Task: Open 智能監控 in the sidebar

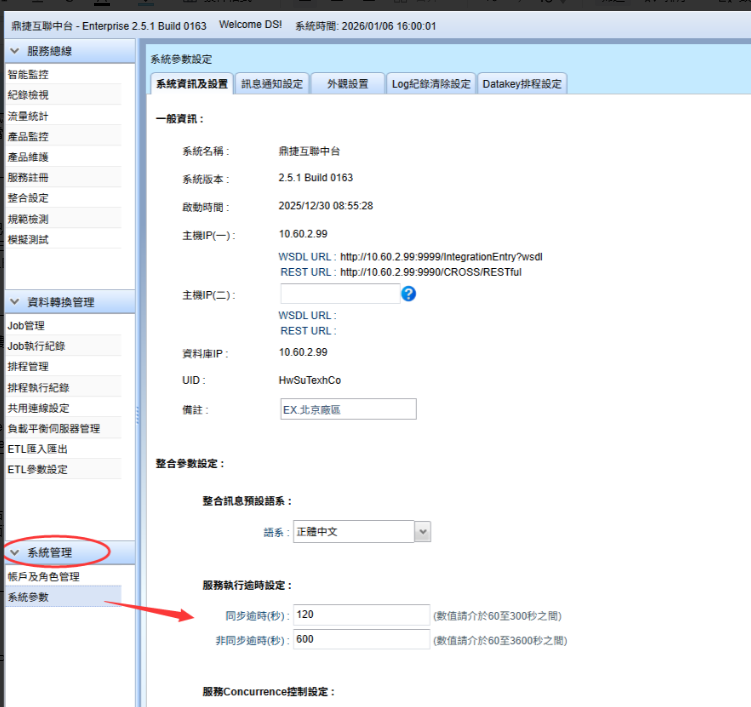Action: coord(28,75)
